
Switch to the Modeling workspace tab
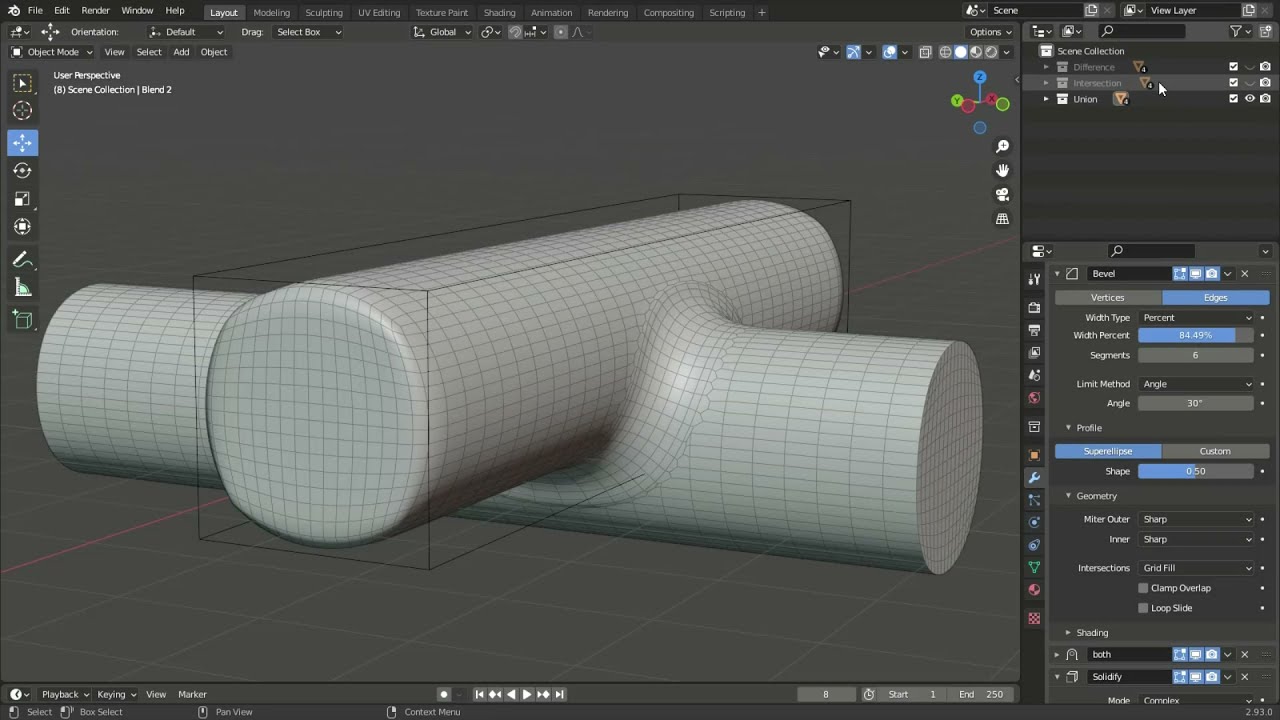pos(271,12)
